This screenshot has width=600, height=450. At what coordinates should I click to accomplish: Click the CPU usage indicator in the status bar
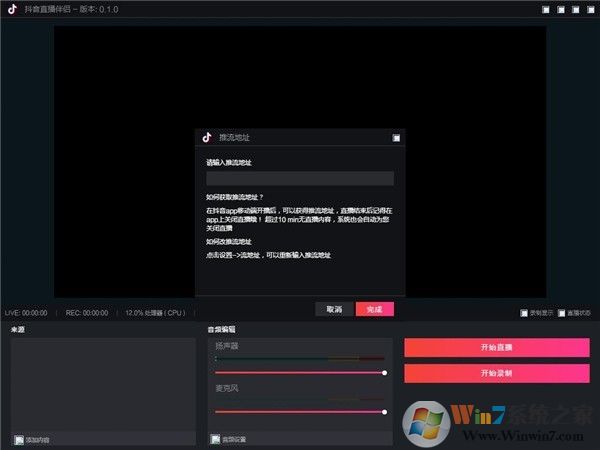pyautogui.click(x=155, y=313)
